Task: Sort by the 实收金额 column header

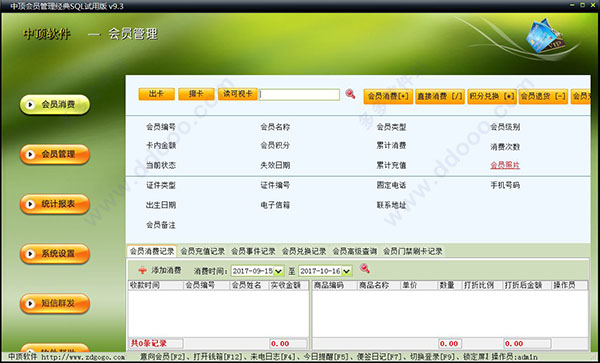Action: (x=289, y=285)
